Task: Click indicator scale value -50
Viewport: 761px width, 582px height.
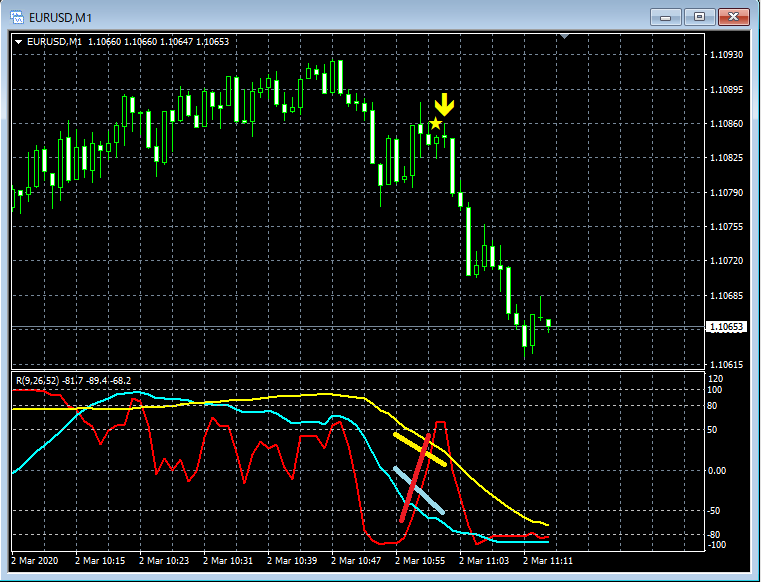Action: (x=715, y=511)
